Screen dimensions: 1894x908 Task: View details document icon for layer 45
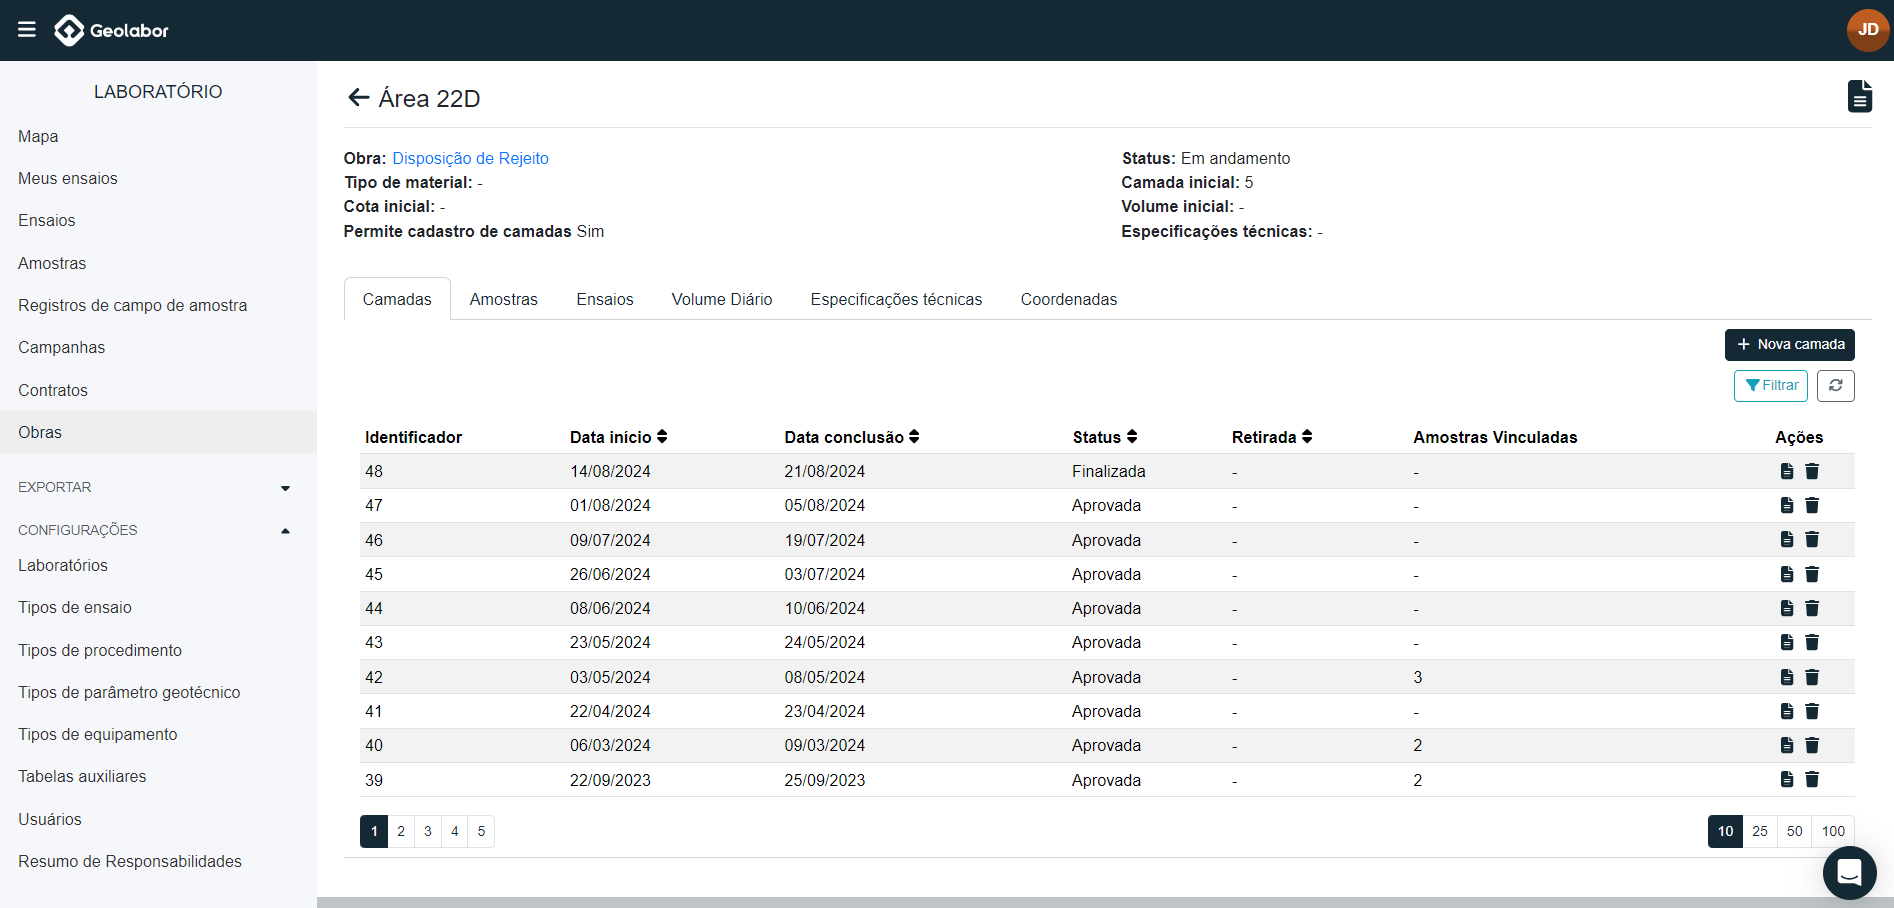pos(1787,574)
